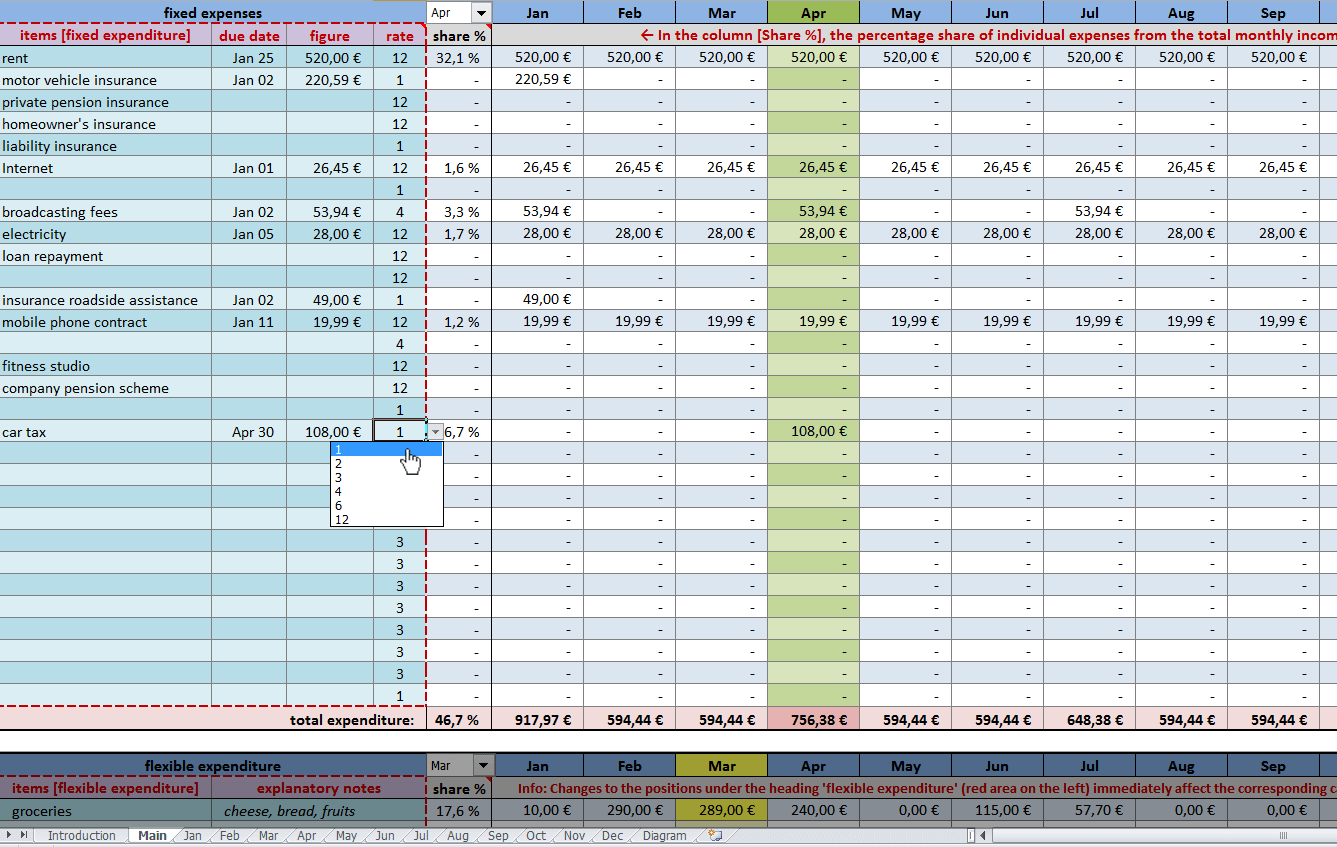Open the Introduction sheet tab
Viewport: 1337px width, 847px height.
tap(81, 836)
